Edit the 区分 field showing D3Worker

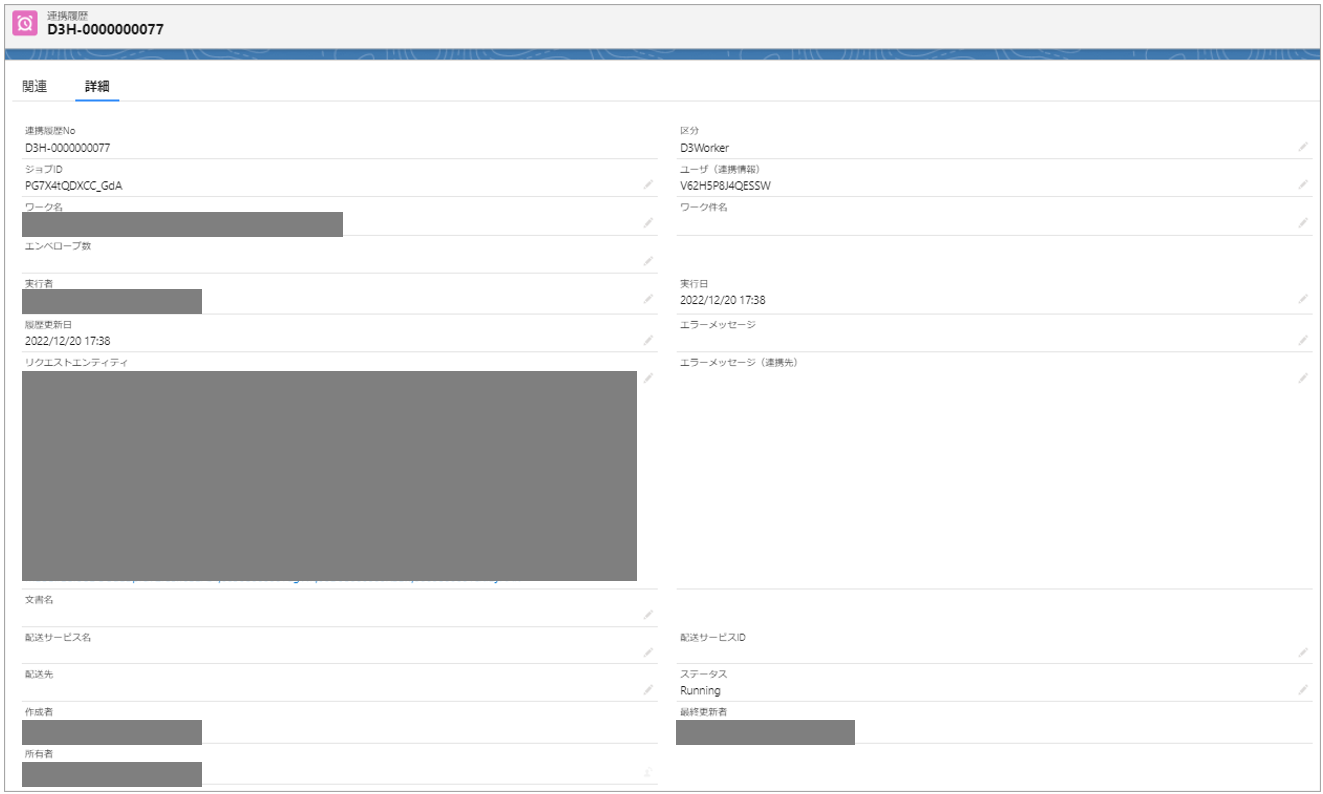[x=1303, y=147]
